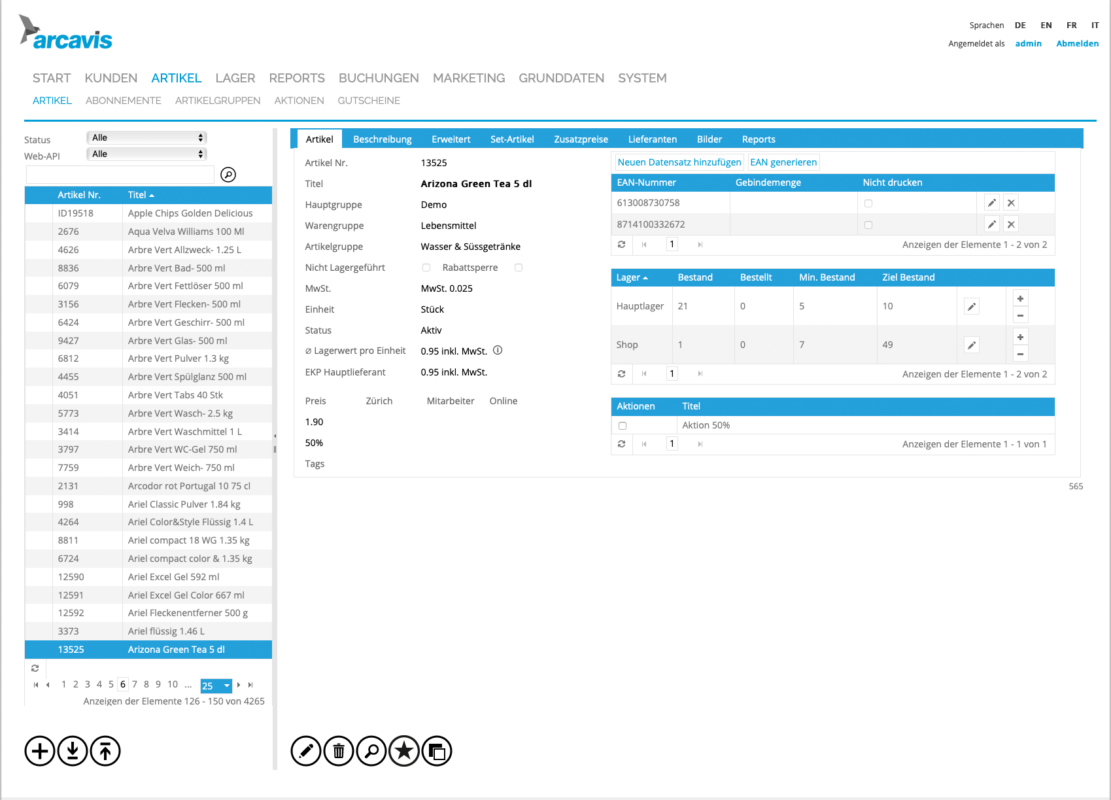
Task: Go to previous page in article list
Action: 48,684
